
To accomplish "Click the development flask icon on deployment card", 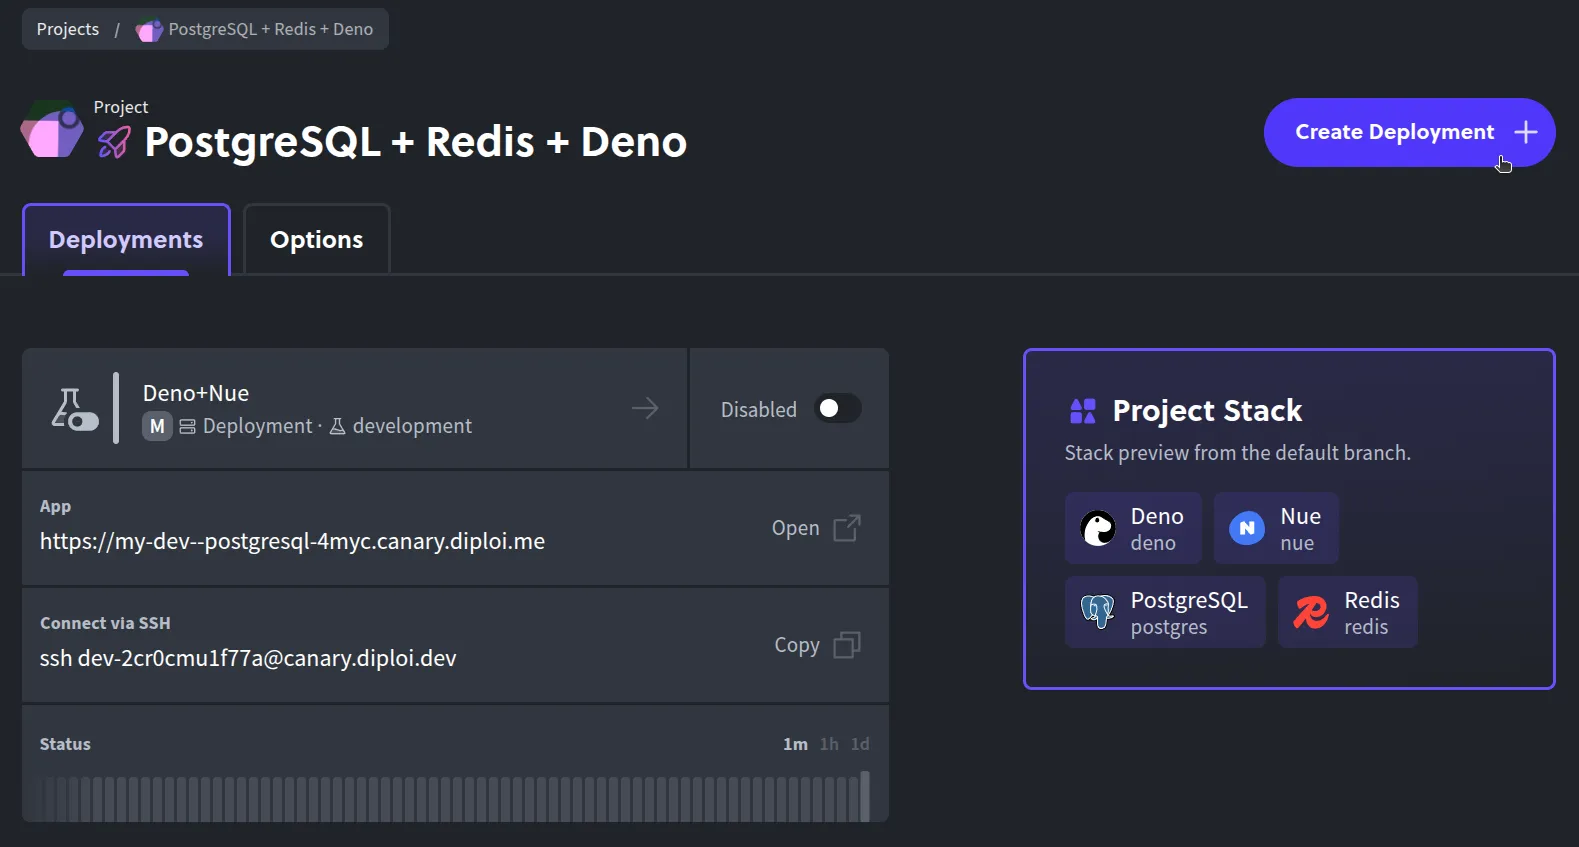I will [74, 409].
